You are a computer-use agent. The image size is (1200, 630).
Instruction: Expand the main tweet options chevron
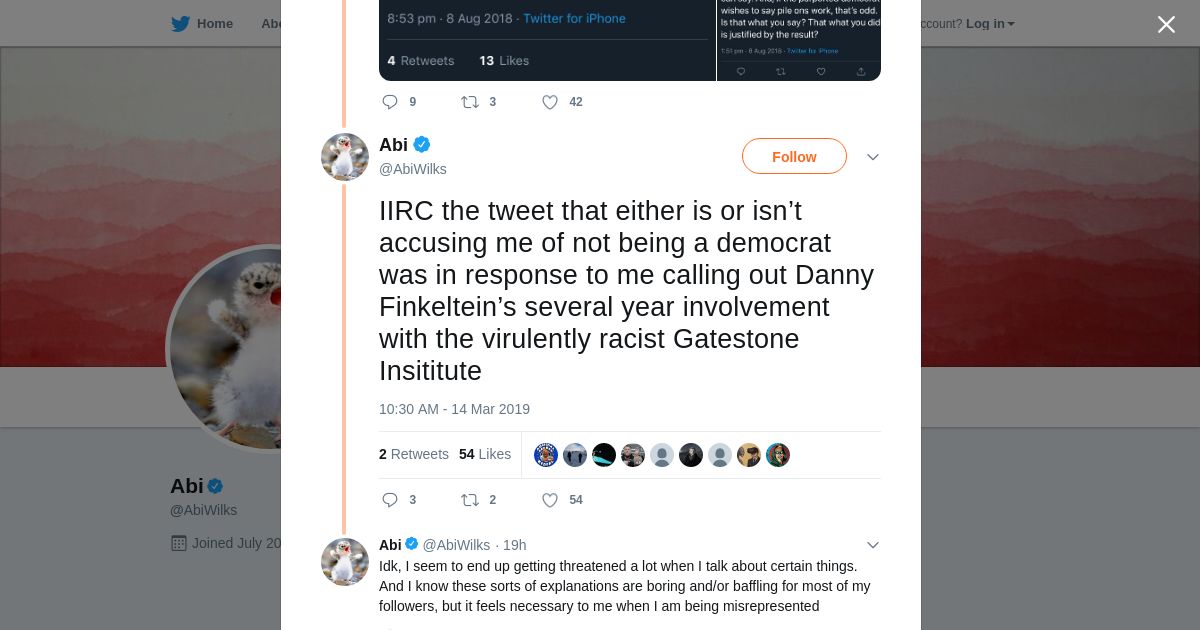[x=873, y=157]
